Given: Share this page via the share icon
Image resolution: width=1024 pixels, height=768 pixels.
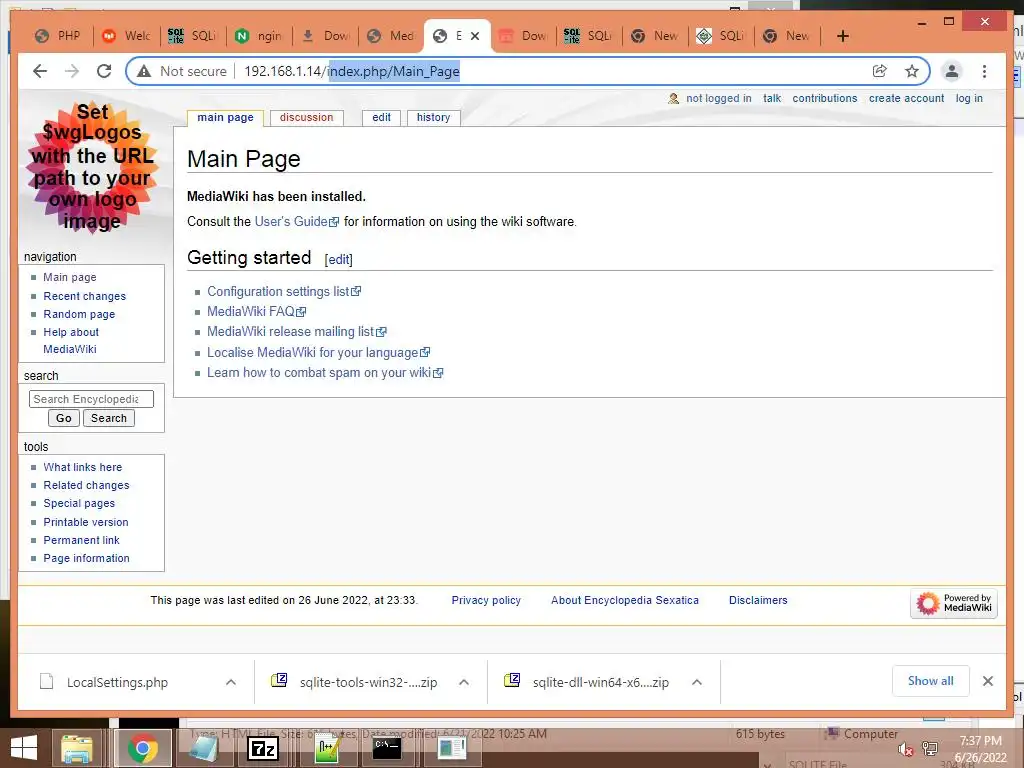Looking at the screenshot, I should tap(880, 71).
